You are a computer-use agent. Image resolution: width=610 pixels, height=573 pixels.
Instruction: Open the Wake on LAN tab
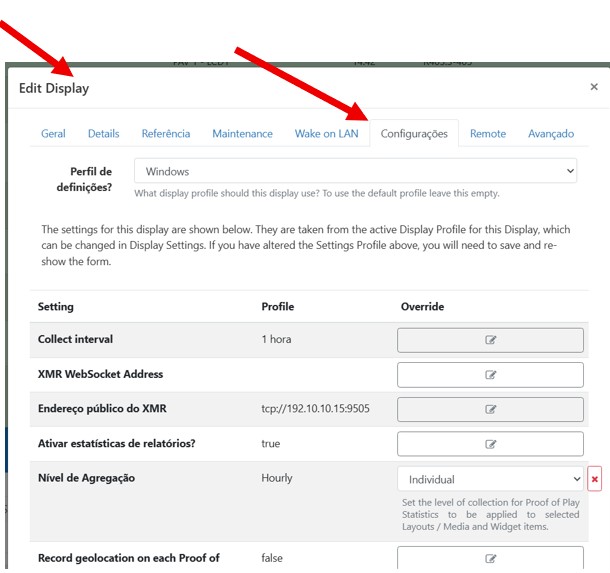click(326, 133)
